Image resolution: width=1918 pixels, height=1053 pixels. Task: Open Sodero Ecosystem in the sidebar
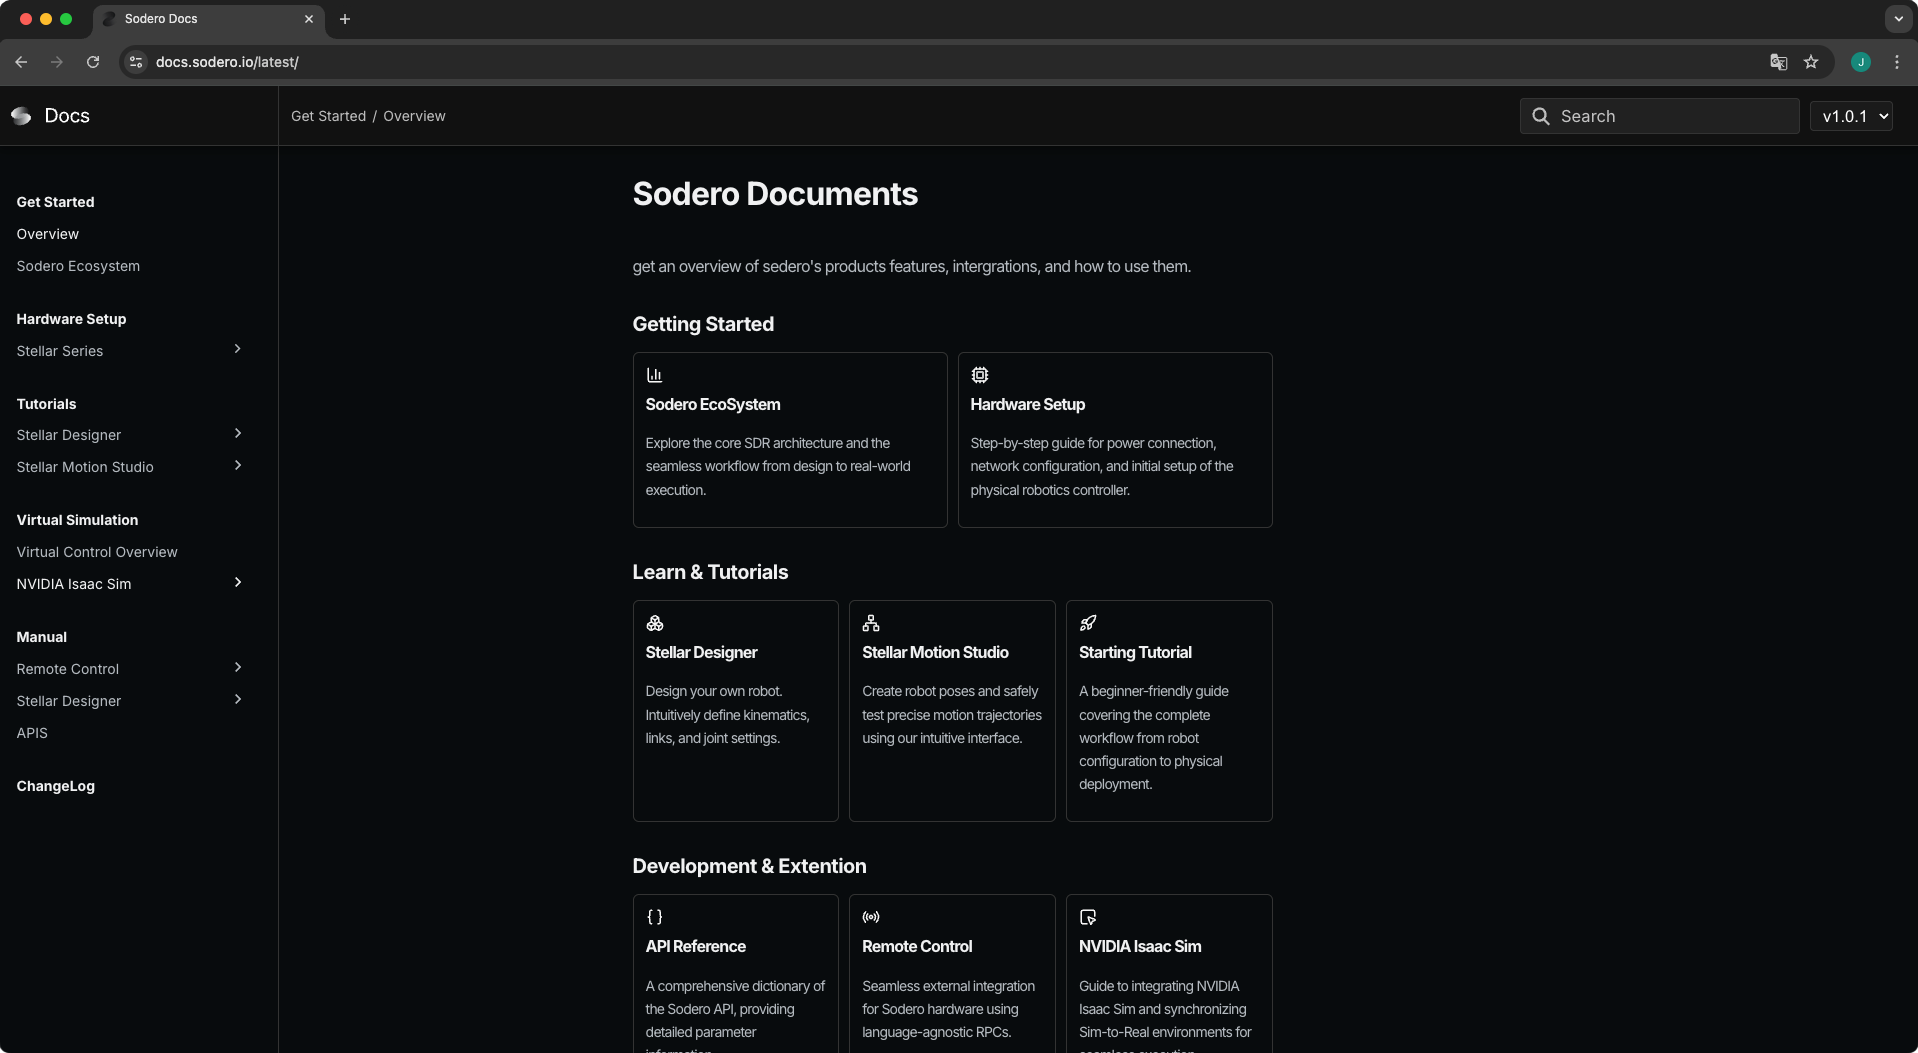coord(78,266)
